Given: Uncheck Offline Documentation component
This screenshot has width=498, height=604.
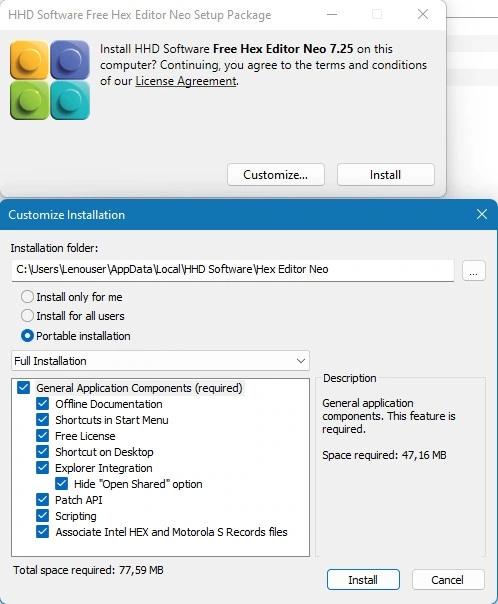Looking at the screenshot, I should pos(42,404).
